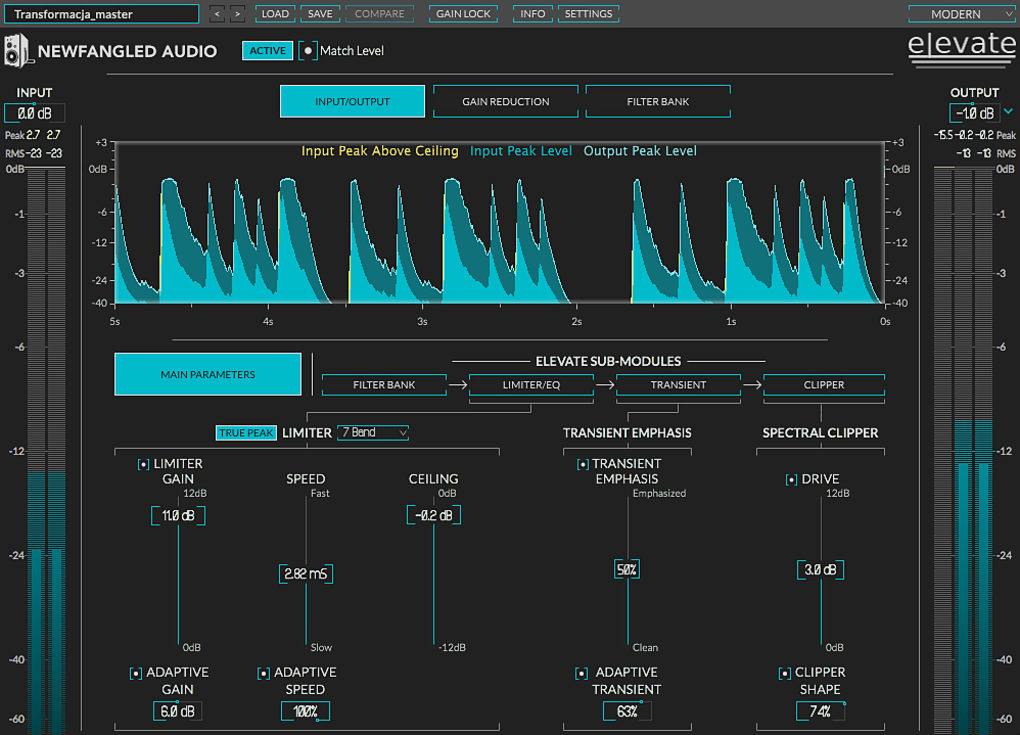The width and height of the screenshot is (1020, 735).
Task: Click the Drive slider handle at 3.0 dB
Action: pos(820,570)
